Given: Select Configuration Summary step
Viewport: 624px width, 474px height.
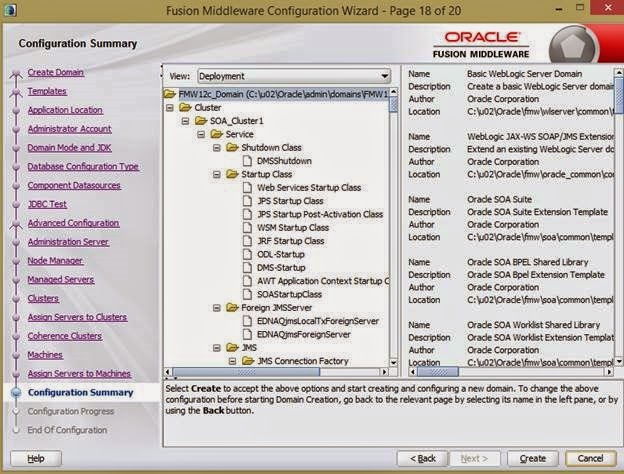Looking at the screenshot, I should tap(80, 392).
